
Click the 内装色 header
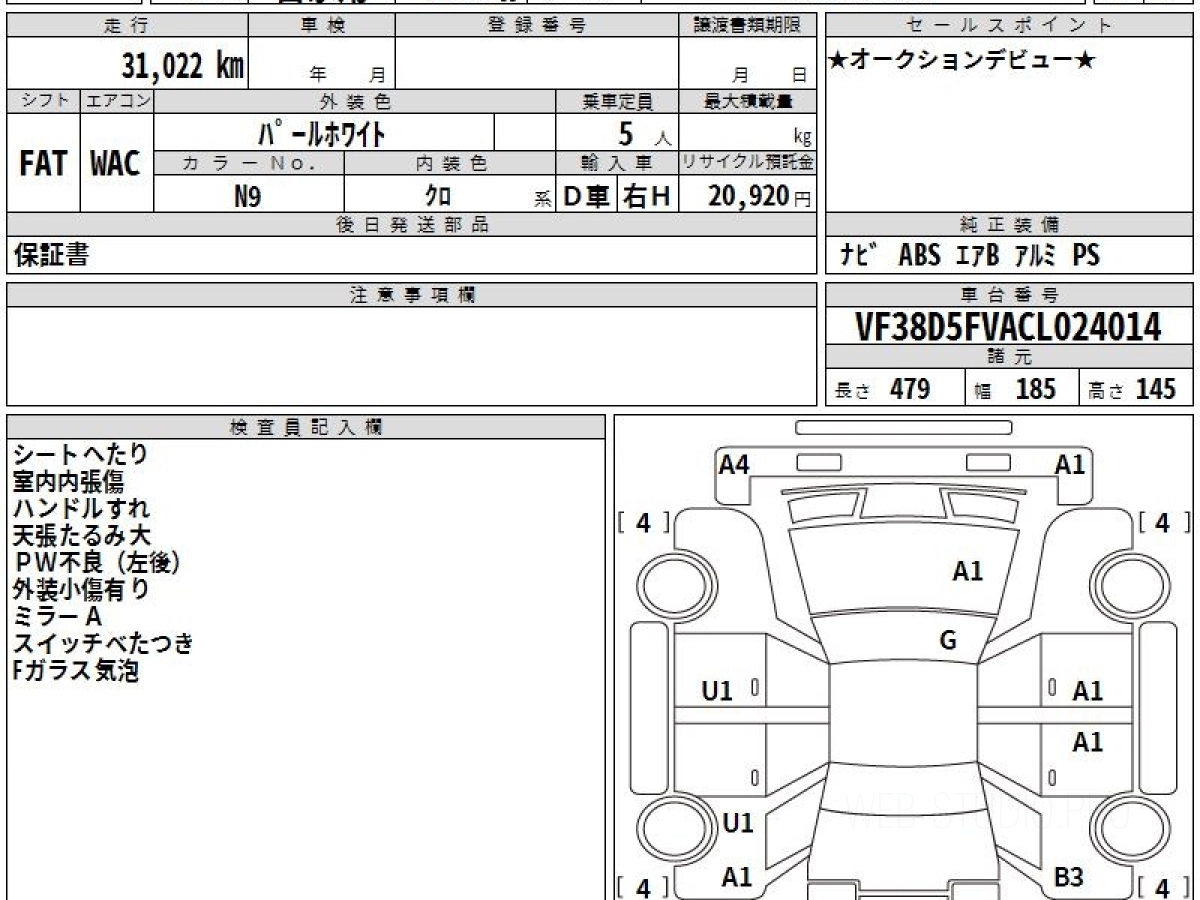click(x=450, y=163)
